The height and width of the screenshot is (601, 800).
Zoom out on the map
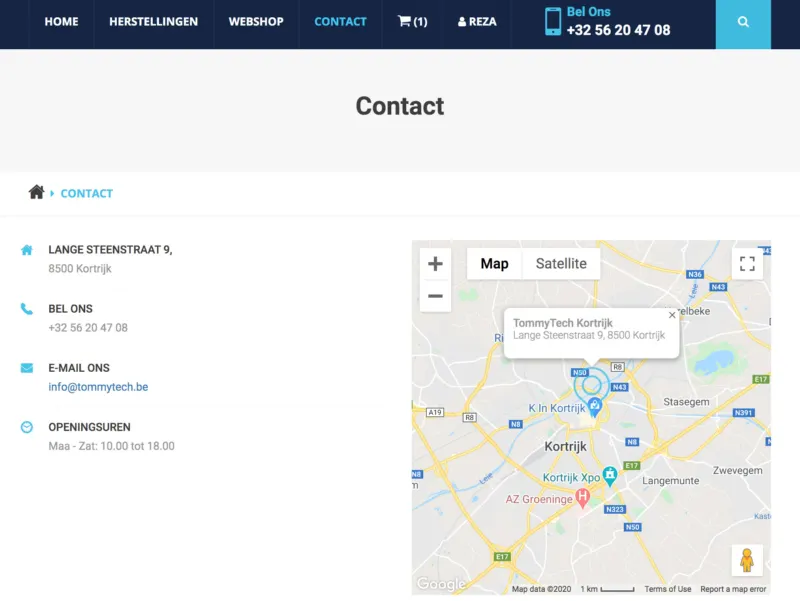[435, 296]
